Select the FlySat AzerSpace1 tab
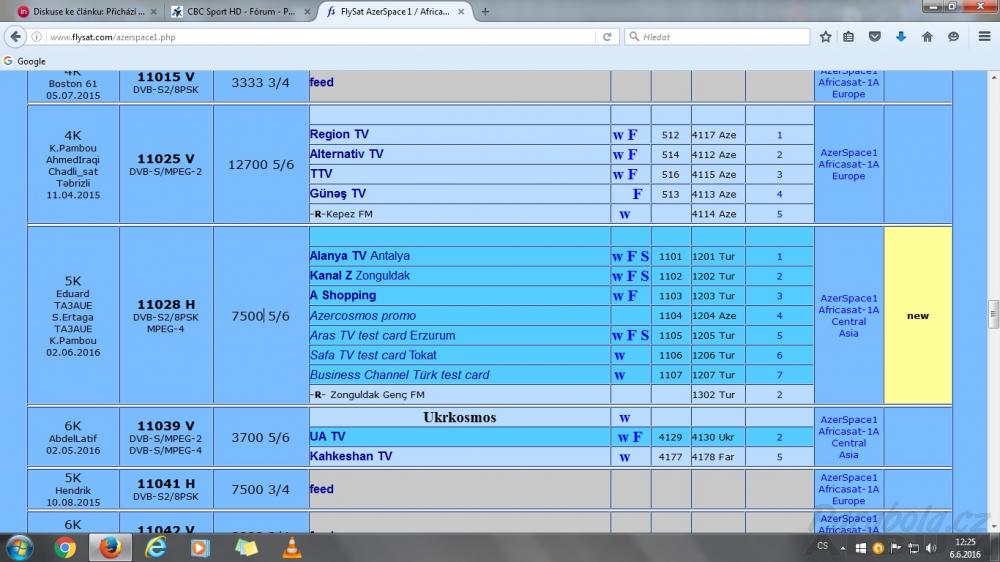This screenshot has width=1000, height=562. point(395,11)
